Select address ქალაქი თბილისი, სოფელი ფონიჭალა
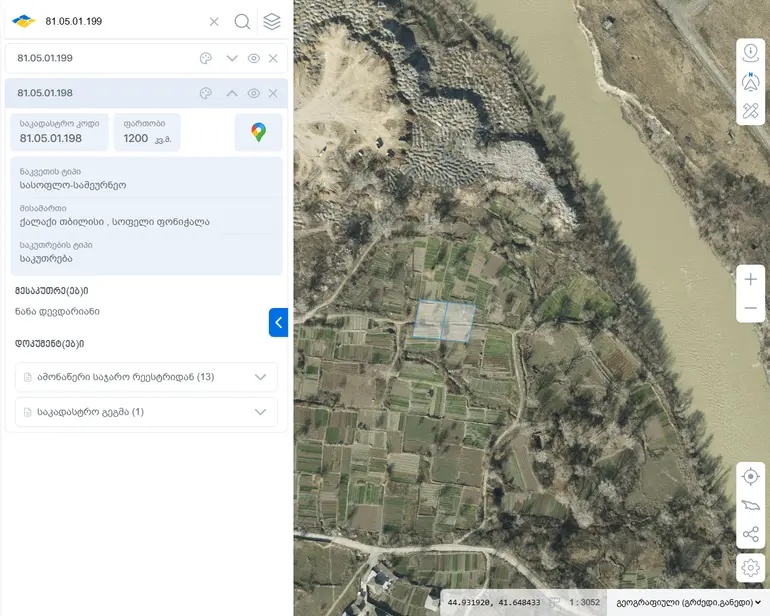 click(114, 222)
